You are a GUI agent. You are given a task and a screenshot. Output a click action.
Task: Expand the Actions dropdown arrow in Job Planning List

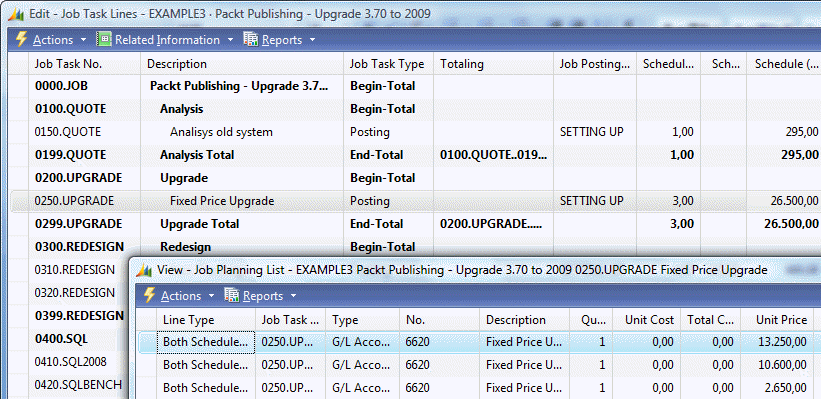pos(211,296)
